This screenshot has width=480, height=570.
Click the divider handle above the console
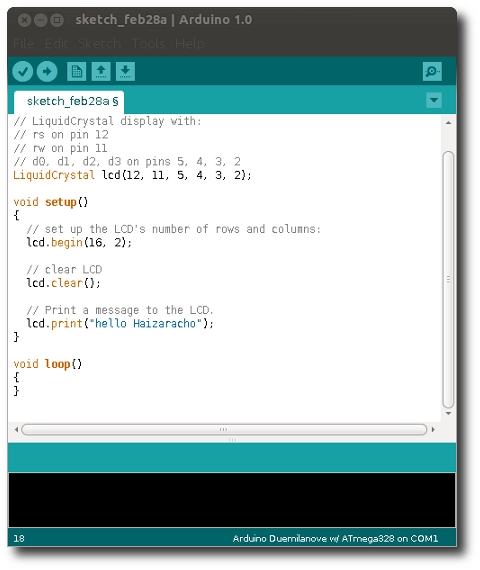[232, 440]
